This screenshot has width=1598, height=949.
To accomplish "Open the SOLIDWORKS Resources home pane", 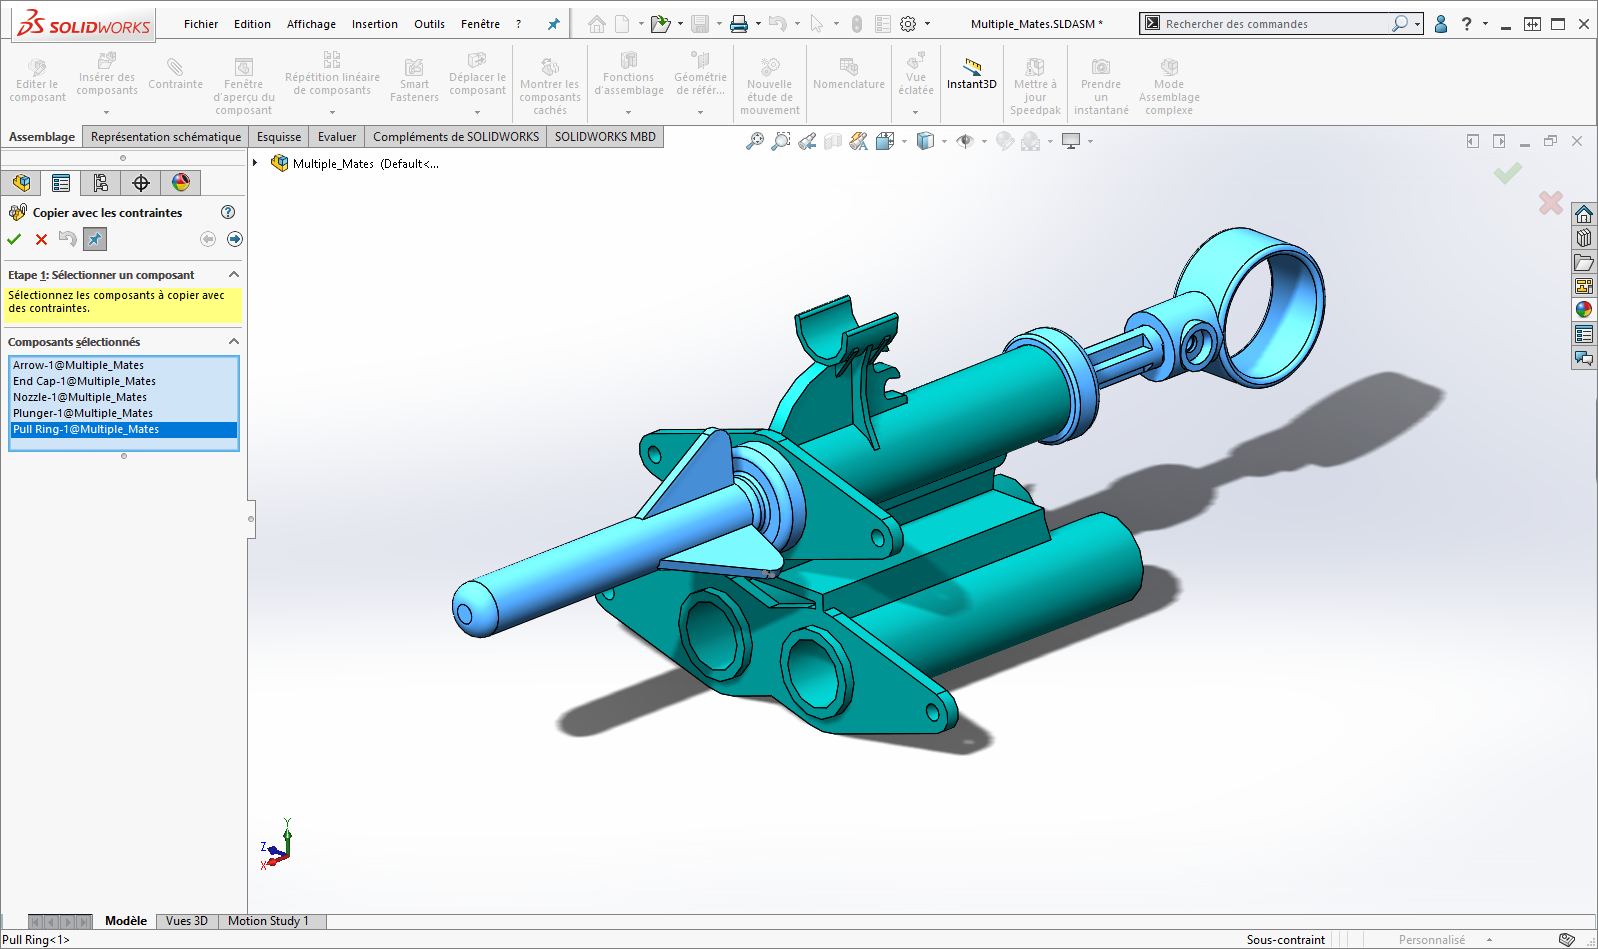I will click(1583, 214).
